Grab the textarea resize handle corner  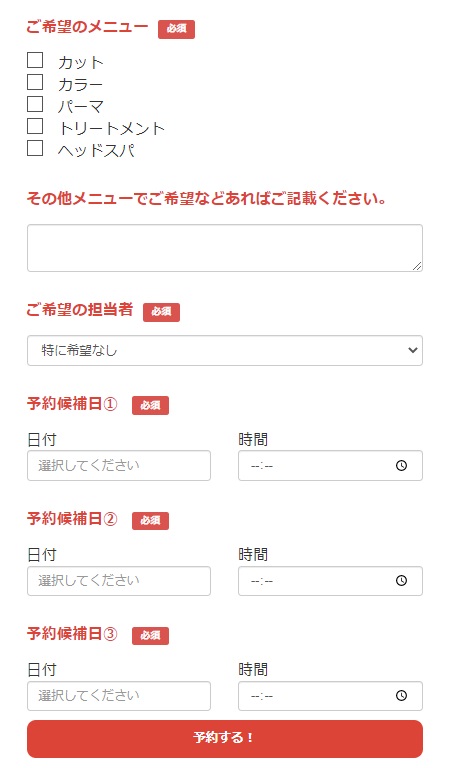417,266
